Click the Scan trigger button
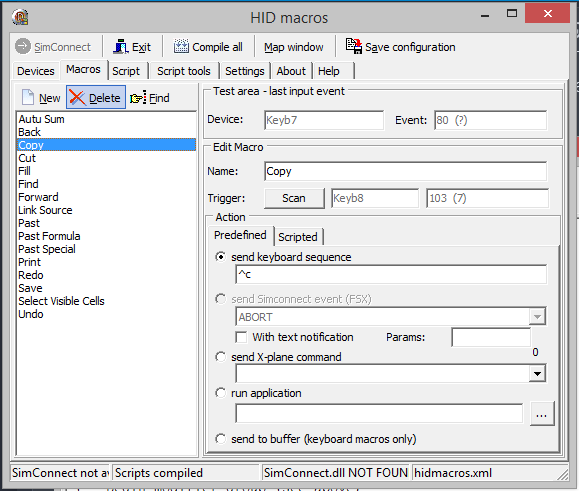The height and width of the screenshot is (491, 579). click(x=294, y=198)
